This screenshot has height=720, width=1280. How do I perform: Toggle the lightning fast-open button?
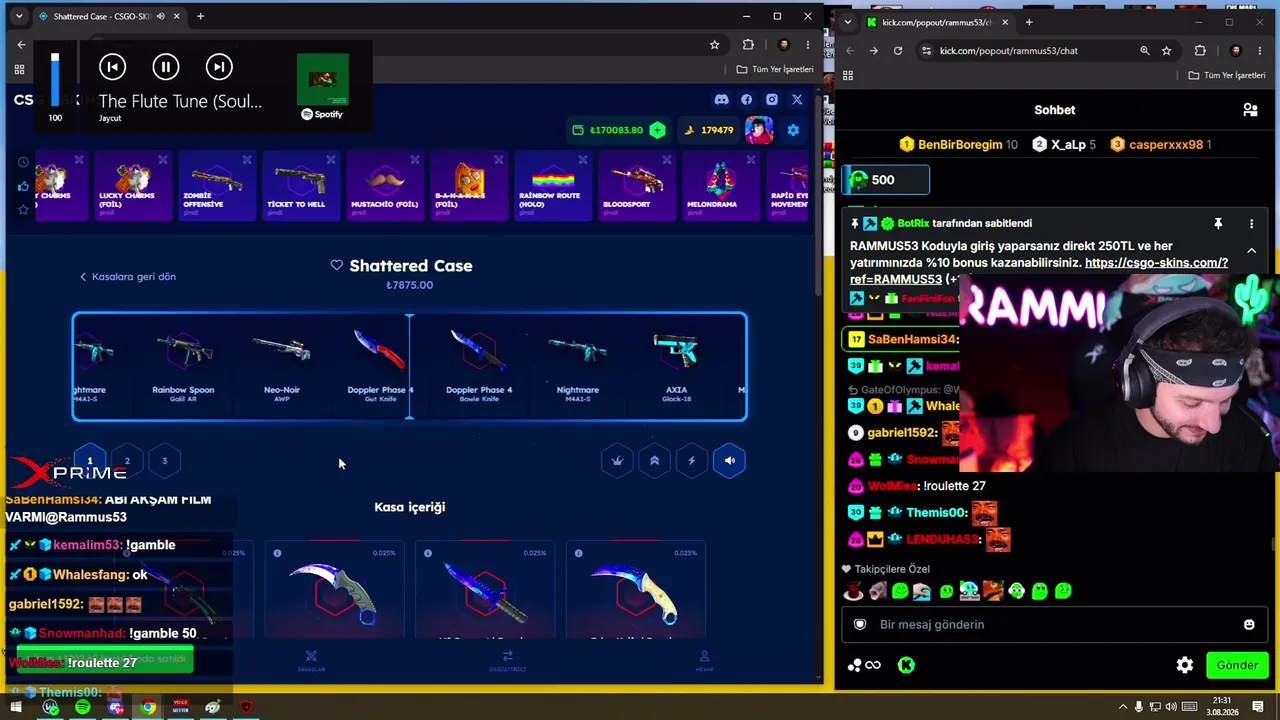[692, 461]
